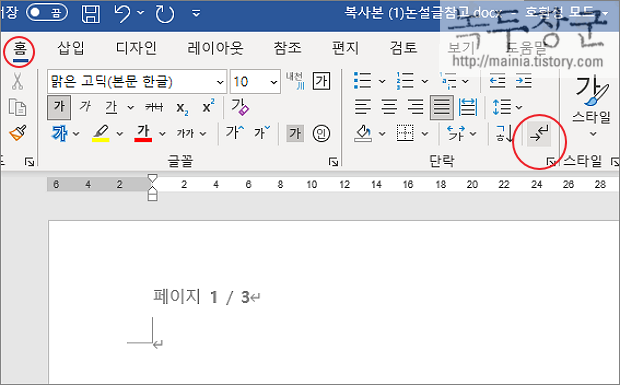The image size is (620, 385).
Task: Apply red font color
Action: (143, 133)
